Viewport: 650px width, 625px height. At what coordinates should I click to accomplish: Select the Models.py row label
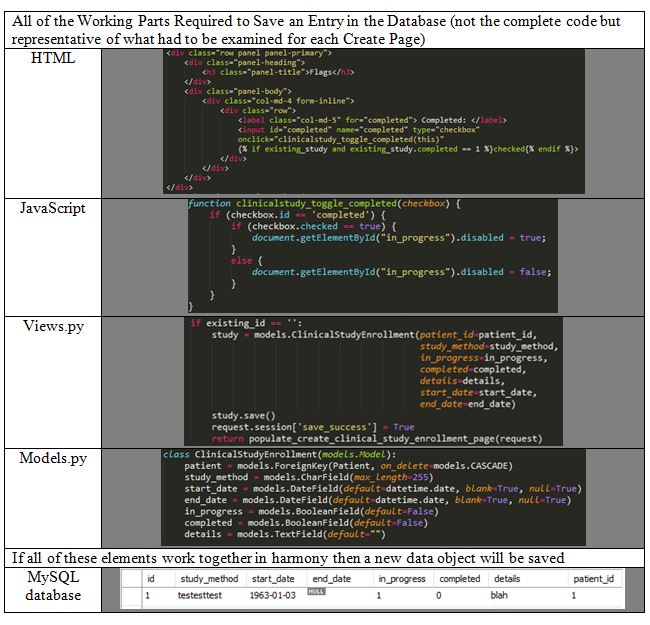pos(53,458)
